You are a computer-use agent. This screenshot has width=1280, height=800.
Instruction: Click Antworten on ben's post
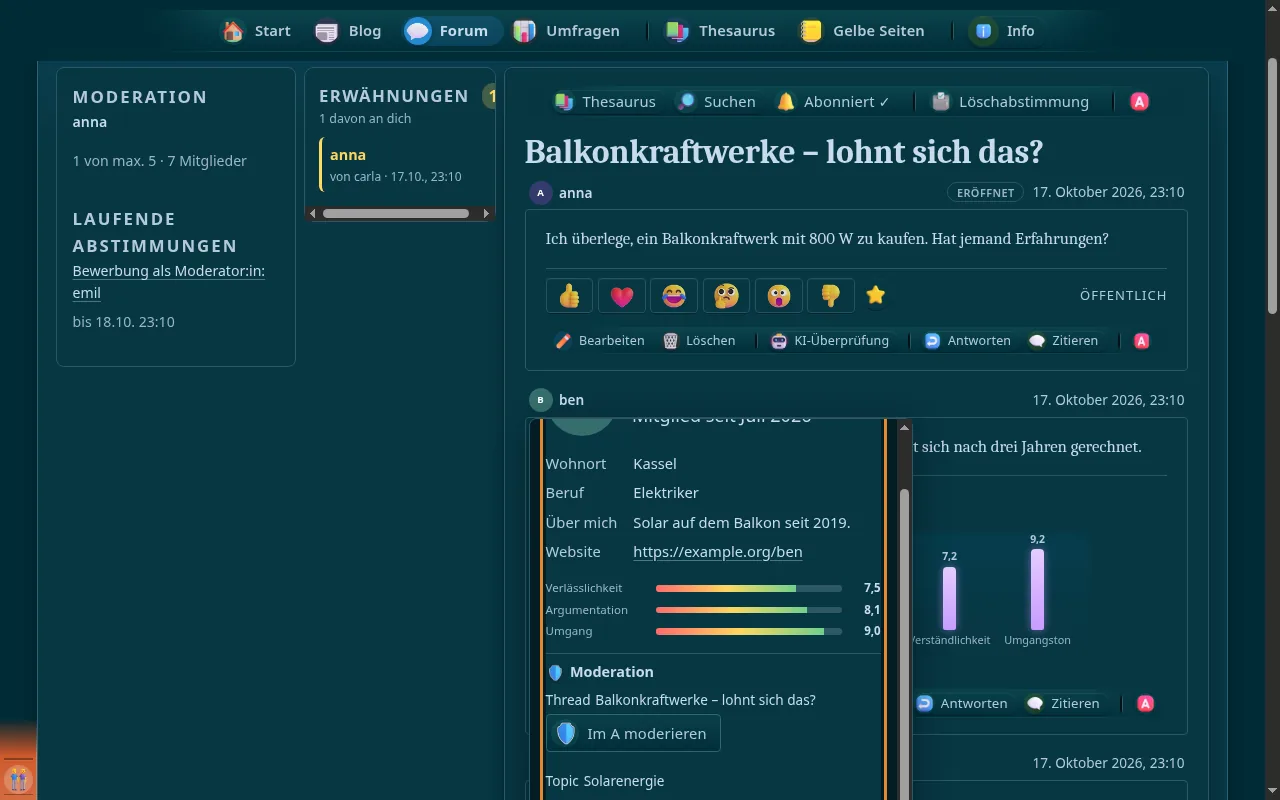pos(961,704)
